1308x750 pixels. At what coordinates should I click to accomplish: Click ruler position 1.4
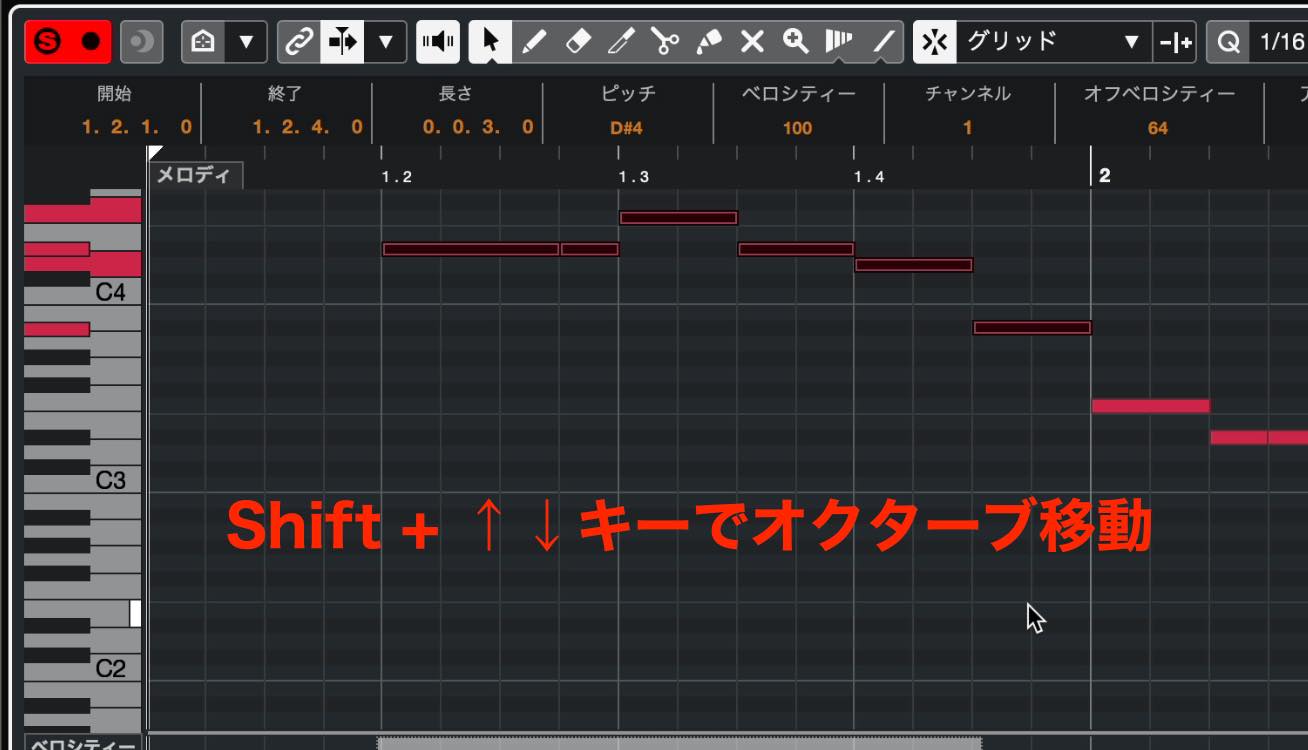(869, 177)
